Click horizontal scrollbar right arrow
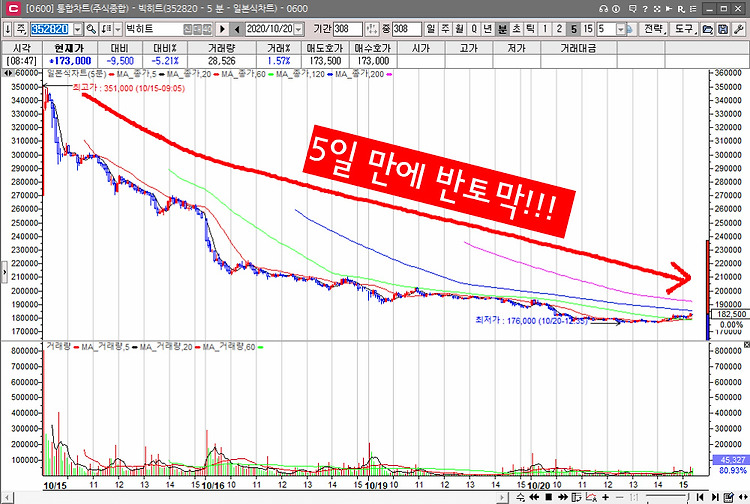 pyautogui.click(x=501, y=497)
